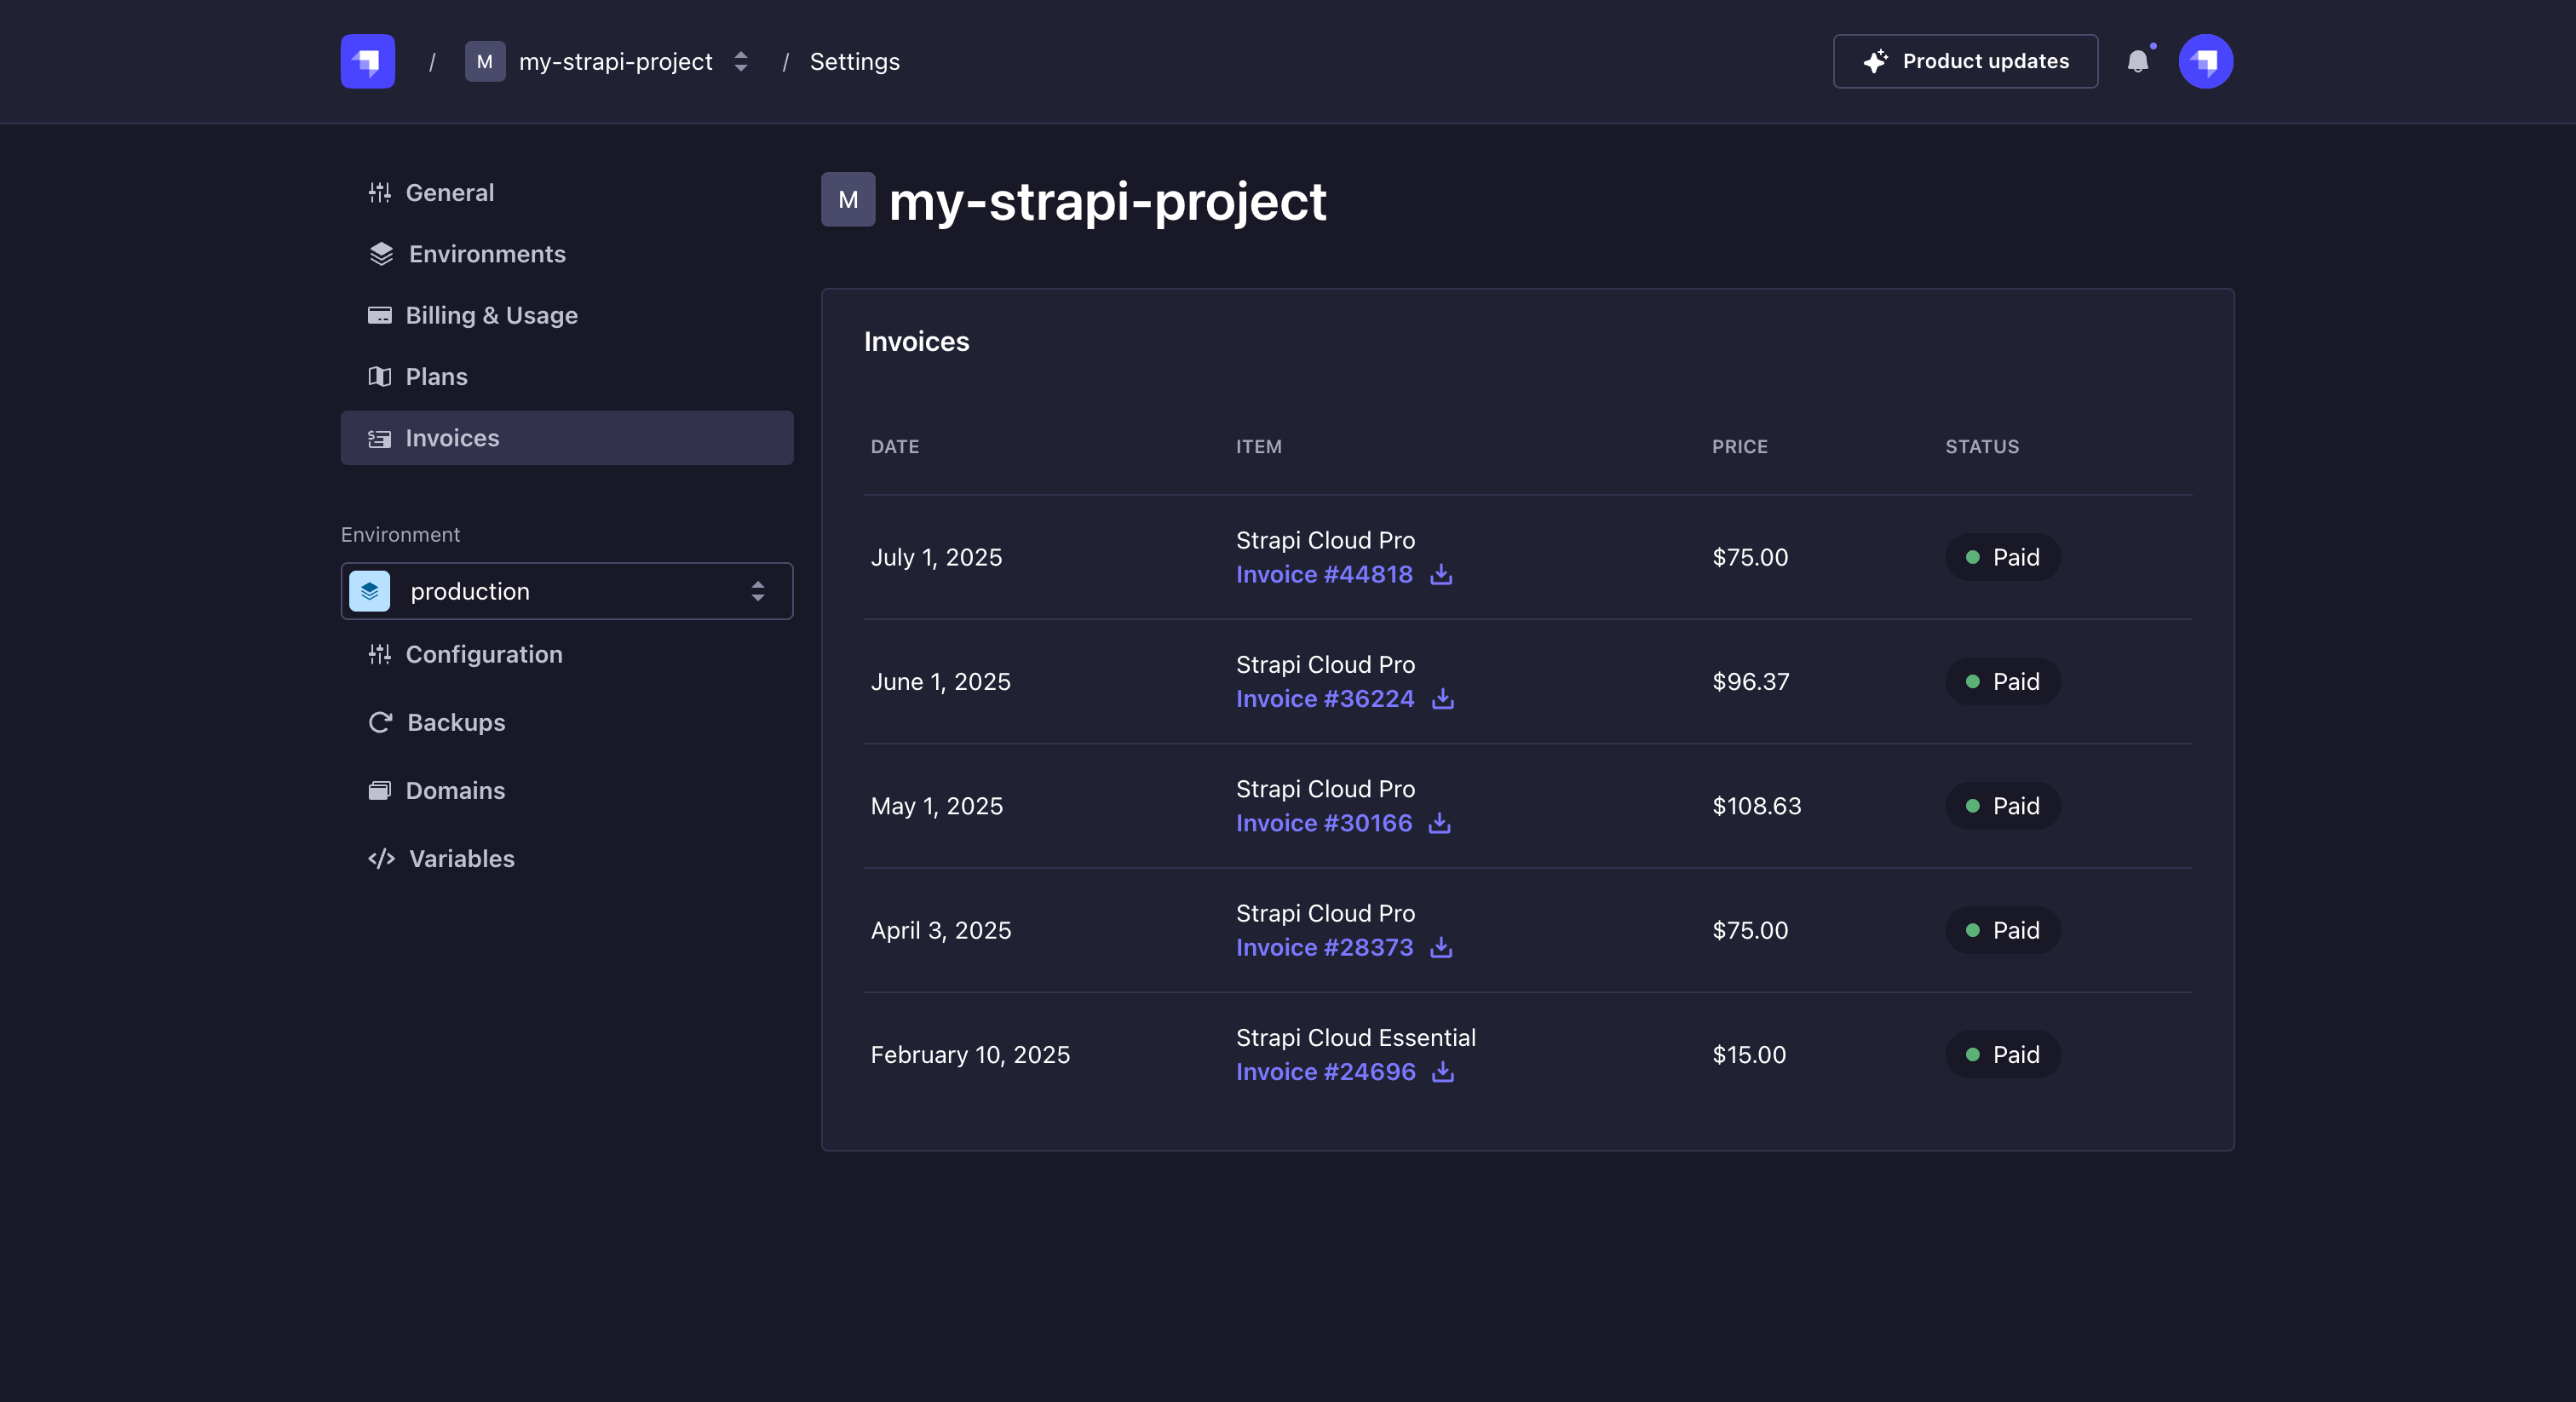Select the General settings icon in sidebar
The height and width of the screenshot is (1402, 2576).
point(380,192)
